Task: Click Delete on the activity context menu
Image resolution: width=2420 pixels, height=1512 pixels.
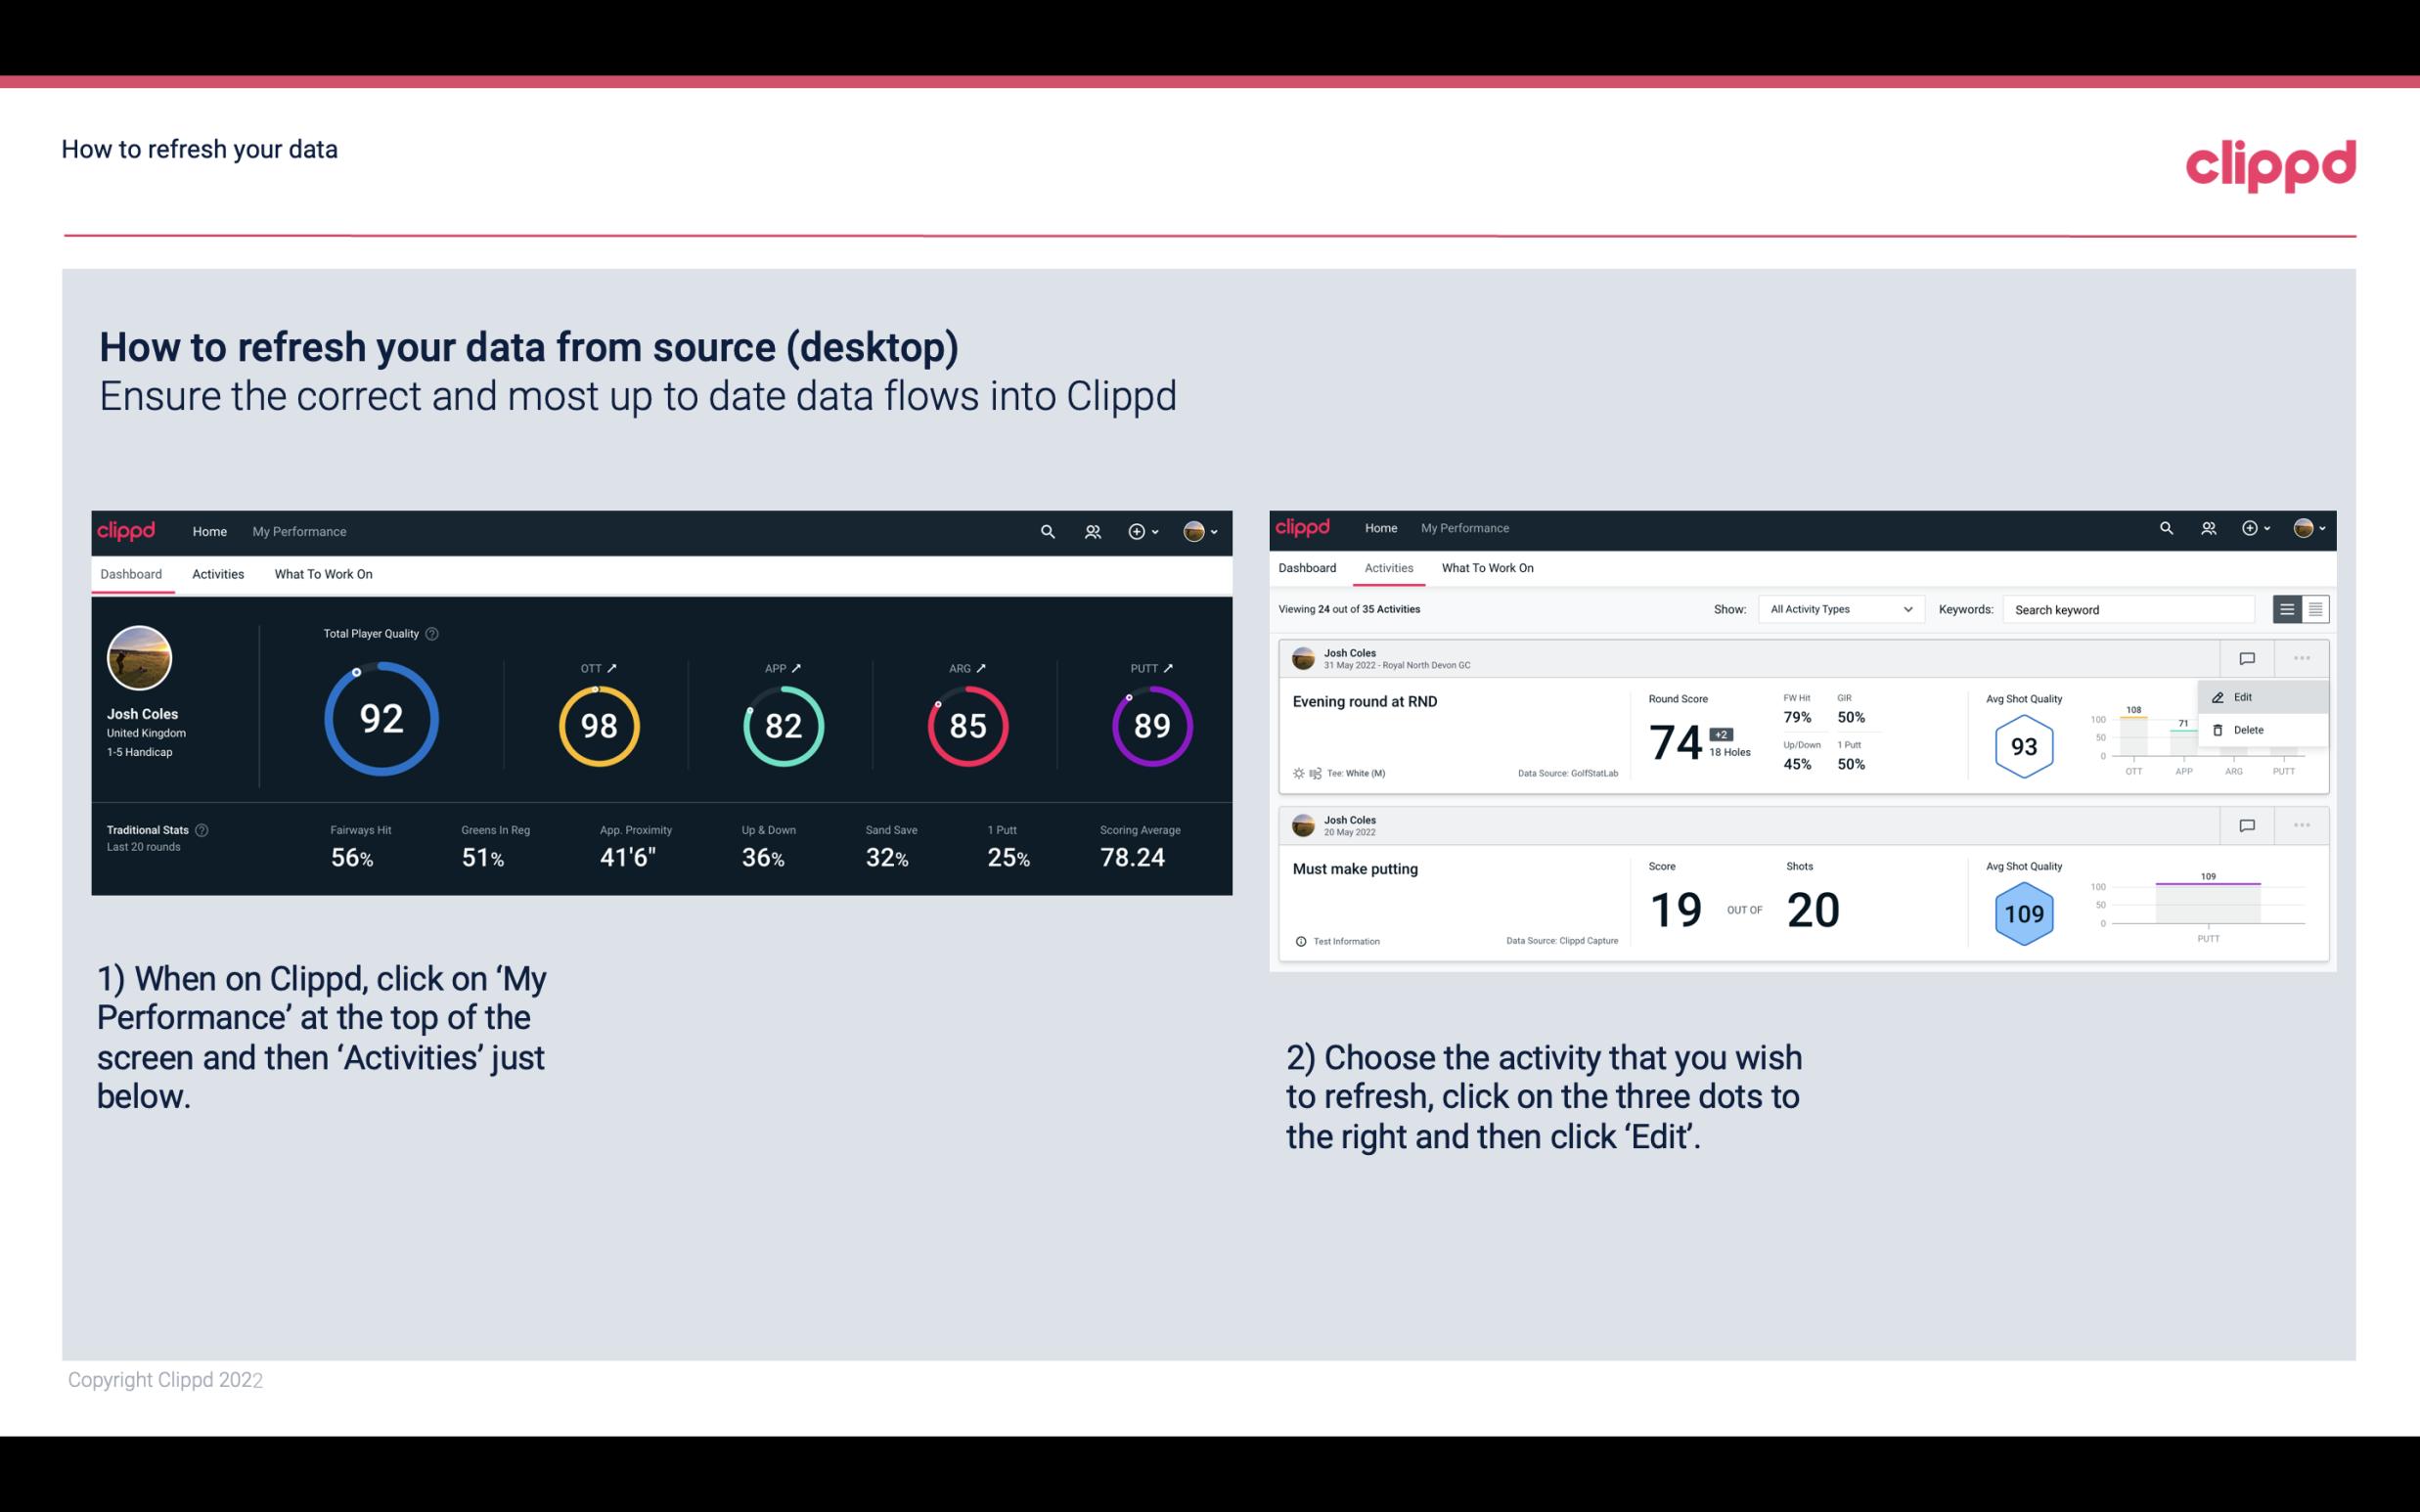Action: point(2249,730)
